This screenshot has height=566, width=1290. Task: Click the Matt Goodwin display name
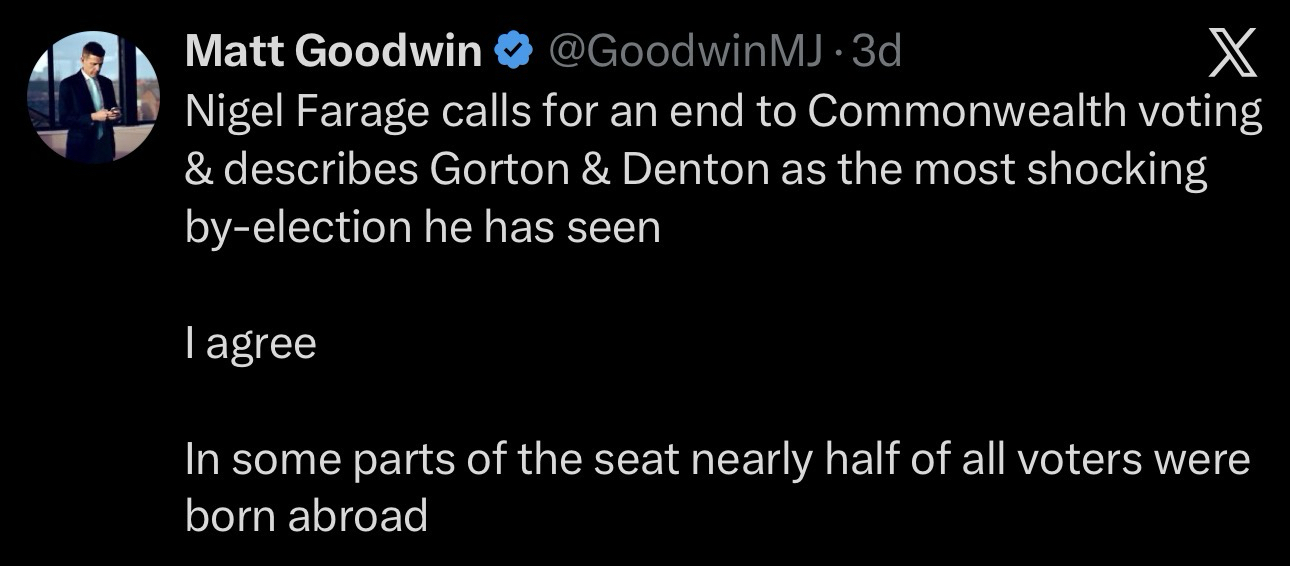tap(334, 52)
